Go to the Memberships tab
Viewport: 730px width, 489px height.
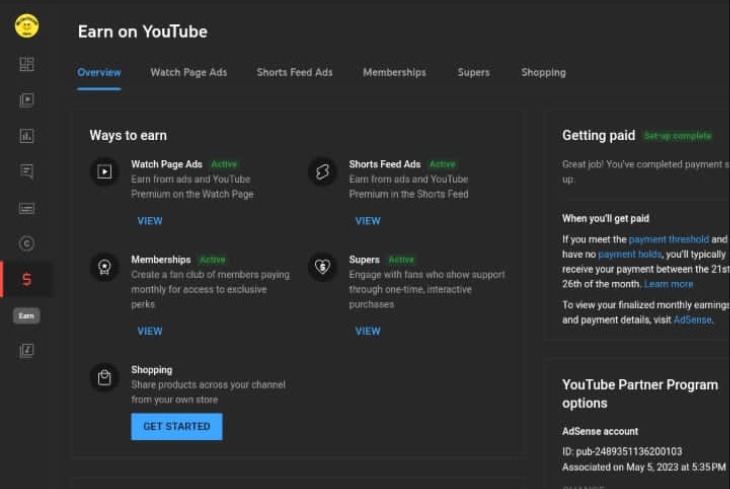pyautogui.click(x=394, y=72)
